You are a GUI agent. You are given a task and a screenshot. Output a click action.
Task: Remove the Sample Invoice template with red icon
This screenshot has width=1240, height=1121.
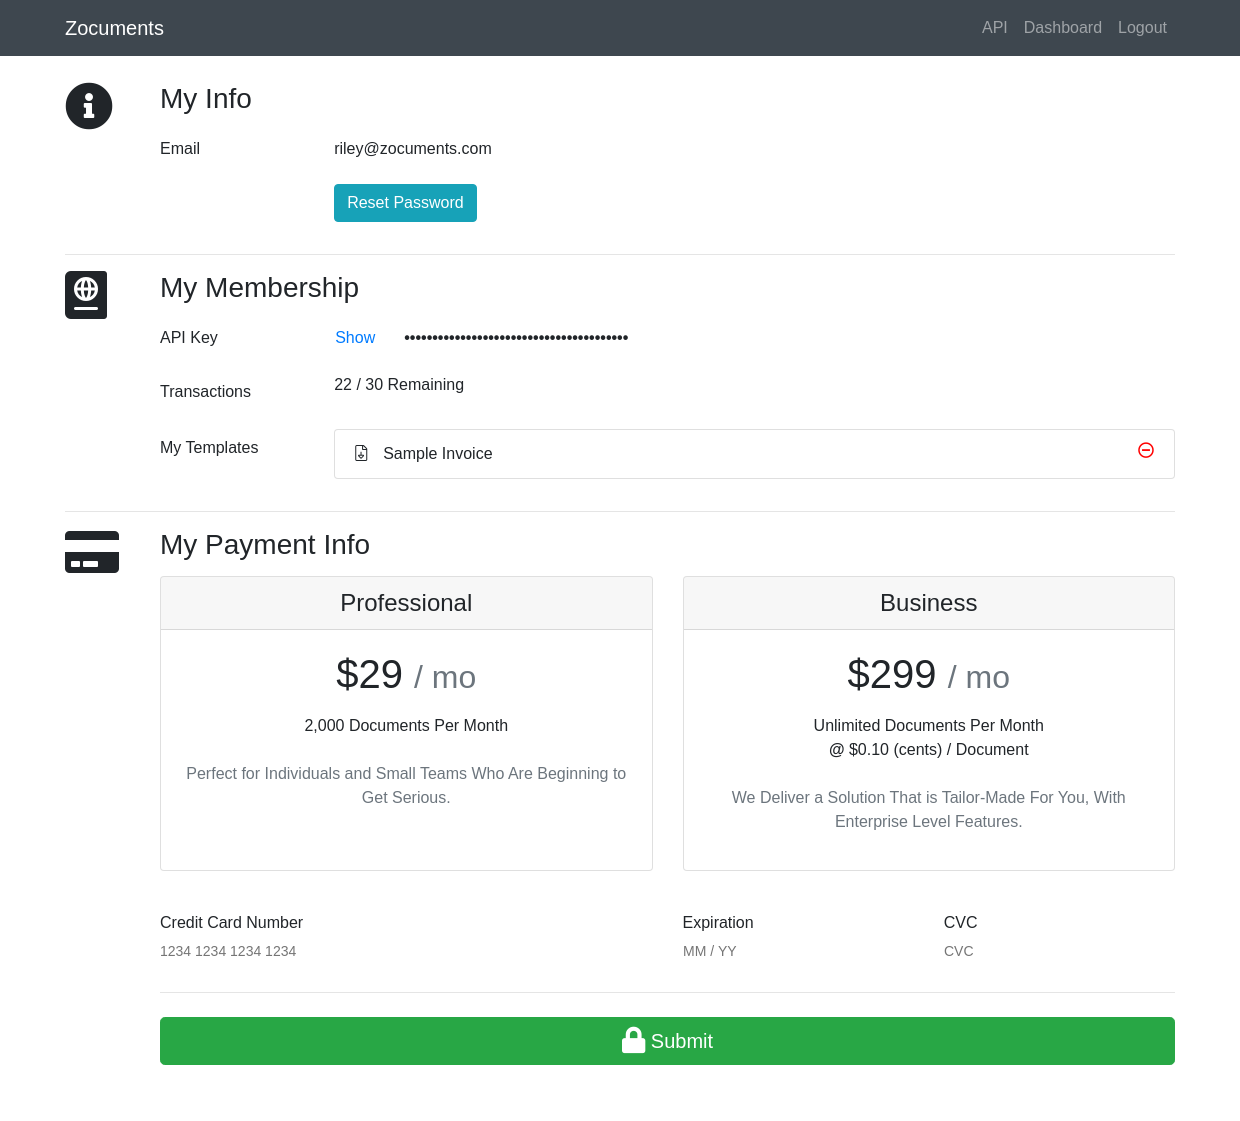(x=1146, y=450)
